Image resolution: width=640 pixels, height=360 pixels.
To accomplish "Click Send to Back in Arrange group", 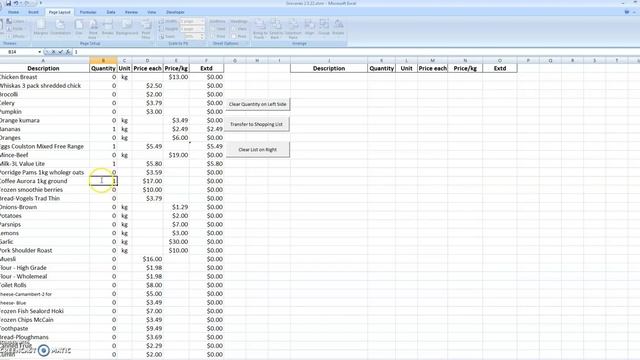I will (276, 29).
